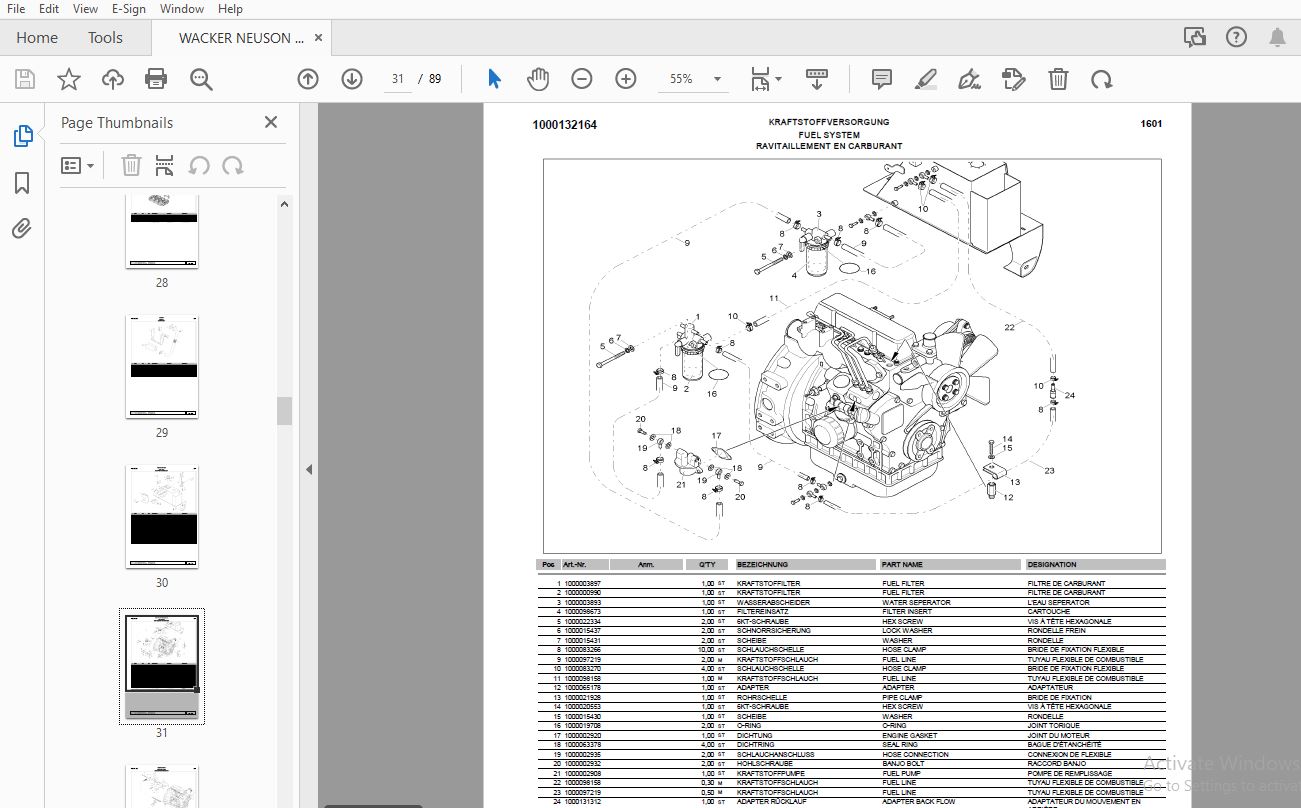The image size is (1301, 808).
Task: Open the help question mark icon
Action: point(1236,38)
